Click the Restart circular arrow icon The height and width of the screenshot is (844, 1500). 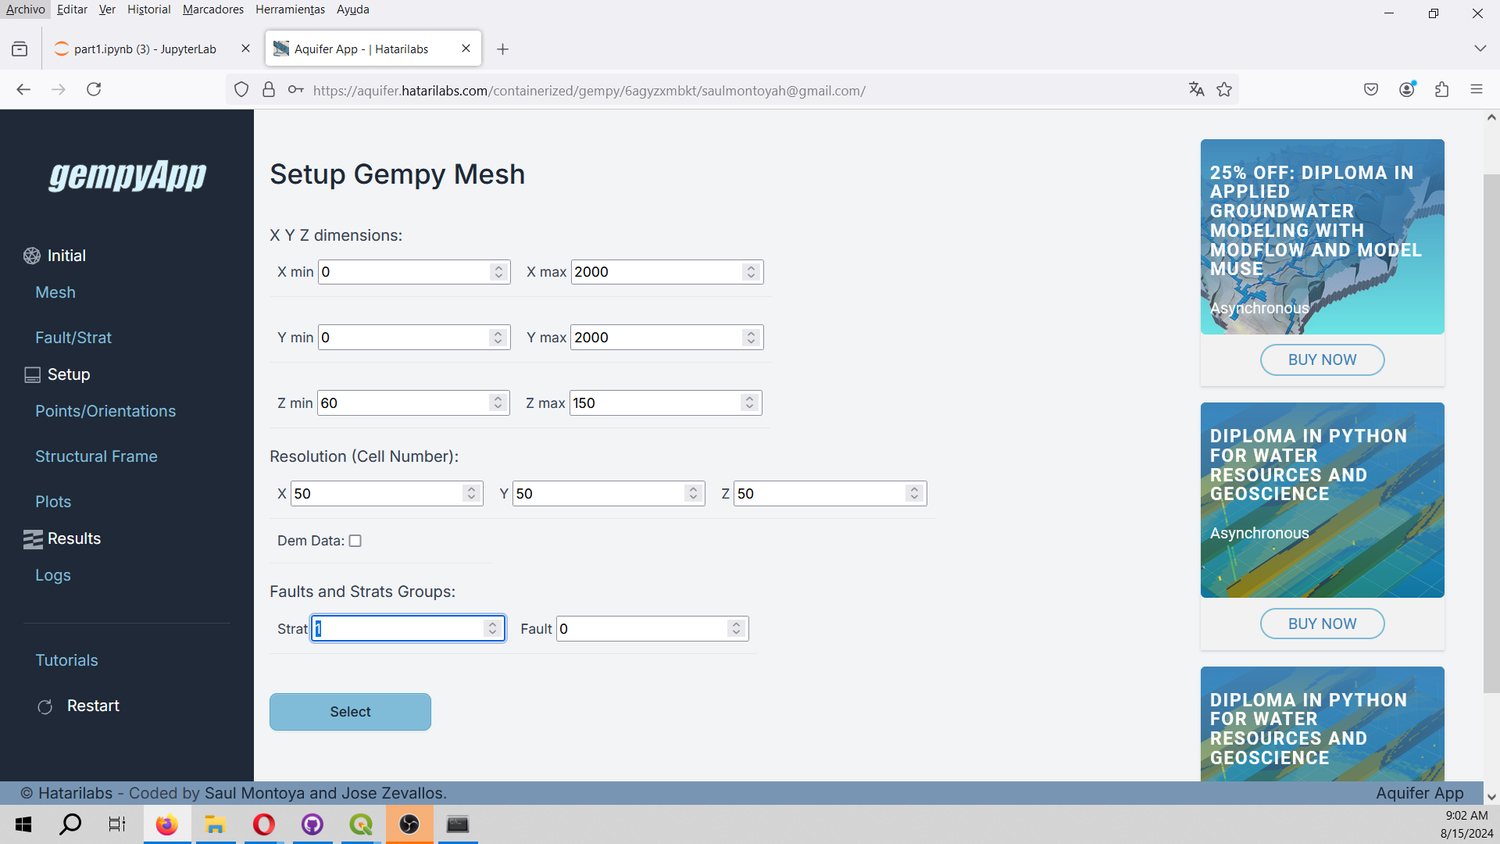click(45, 706)
